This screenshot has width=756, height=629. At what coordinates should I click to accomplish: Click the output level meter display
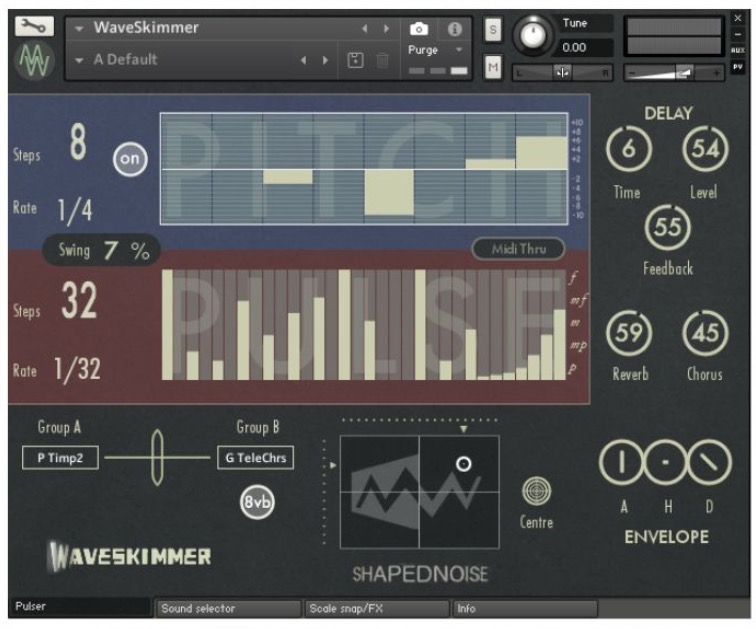tap(674, 36)
